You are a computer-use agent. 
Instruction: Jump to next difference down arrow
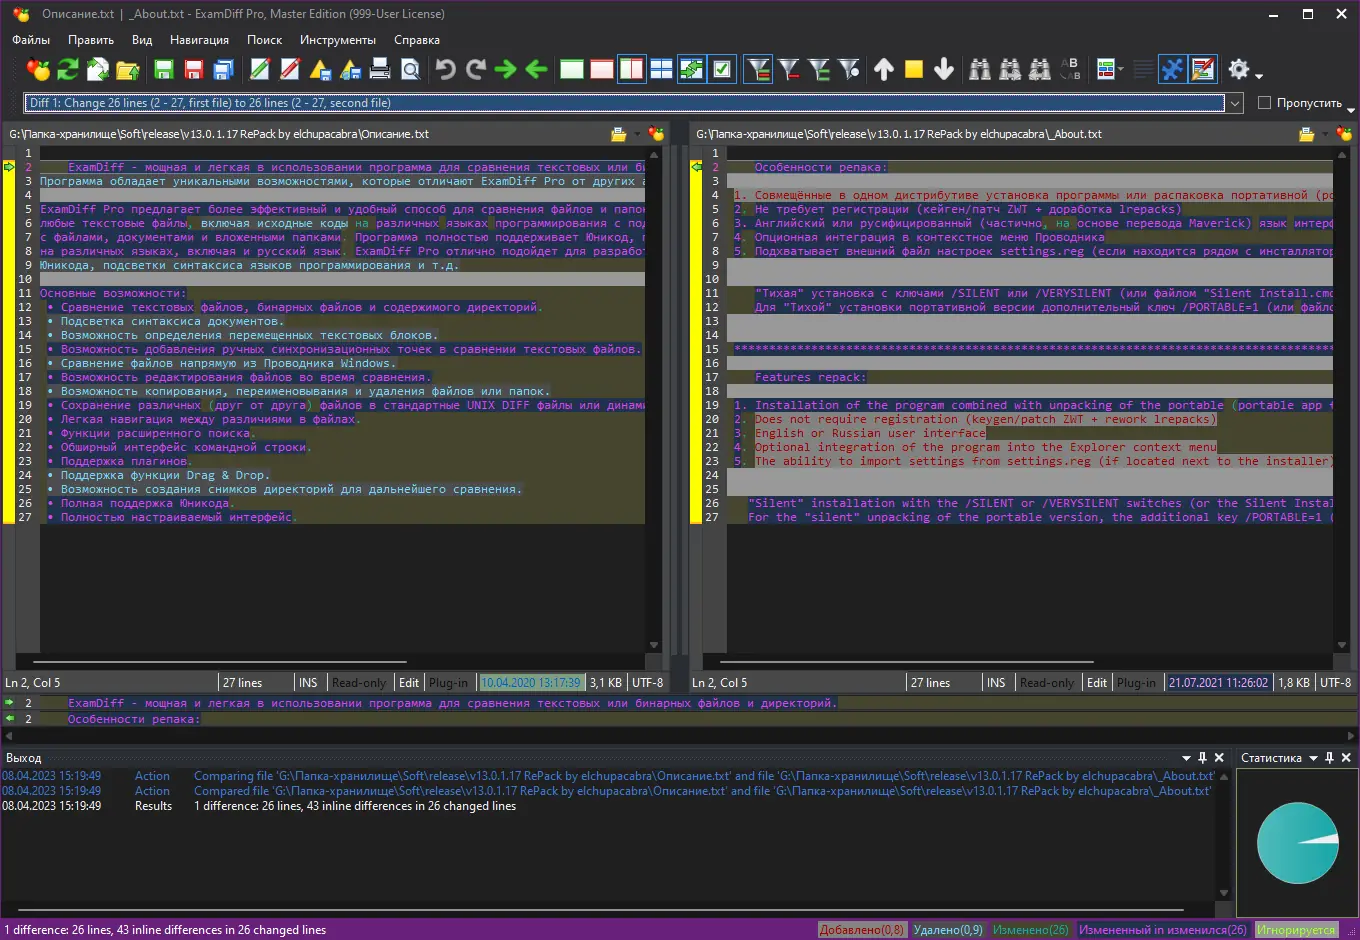pyautogui.click(x=943, y=69)
